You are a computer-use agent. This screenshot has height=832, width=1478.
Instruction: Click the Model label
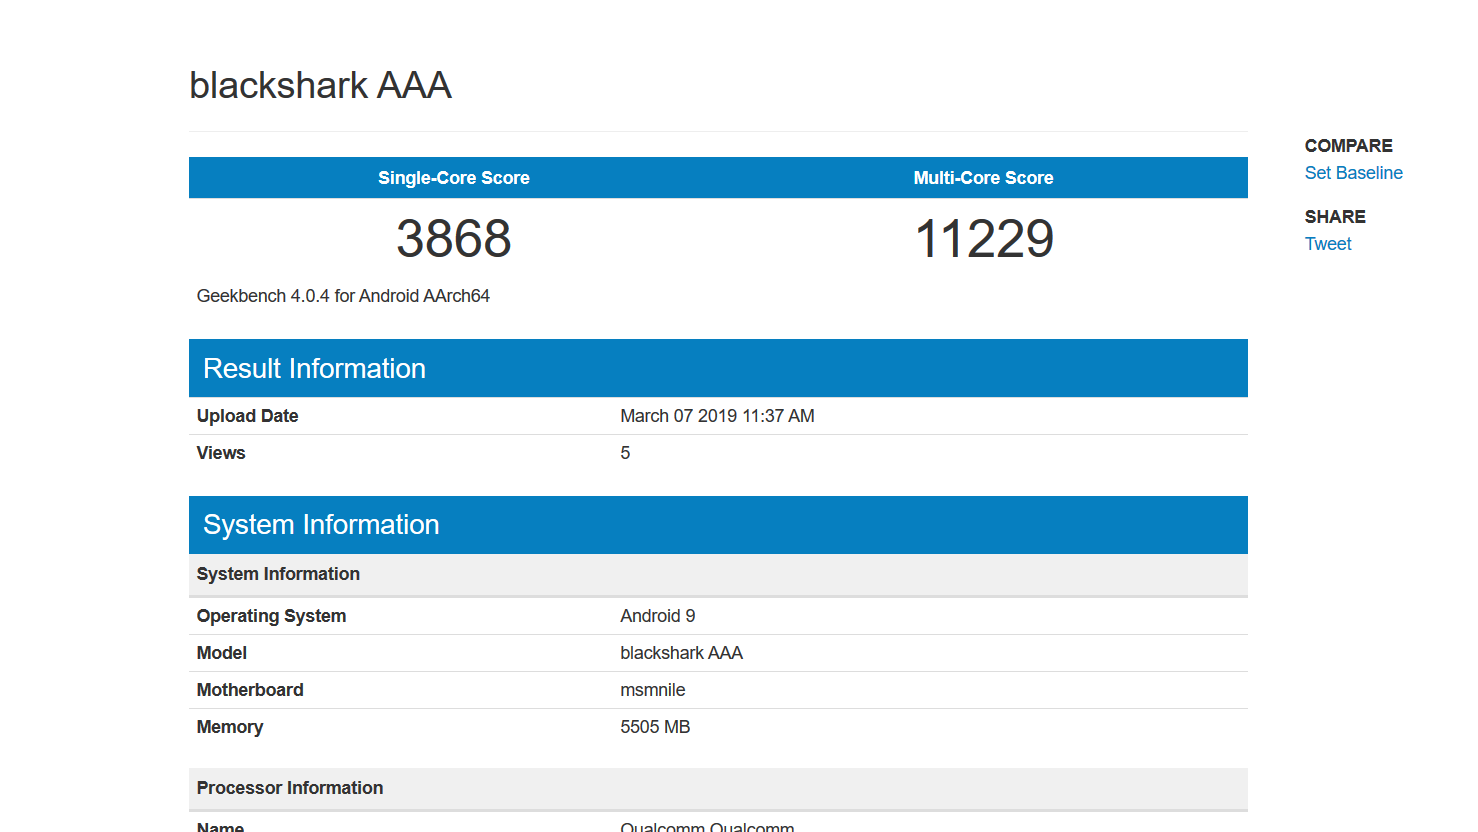(x=222, y=653)
